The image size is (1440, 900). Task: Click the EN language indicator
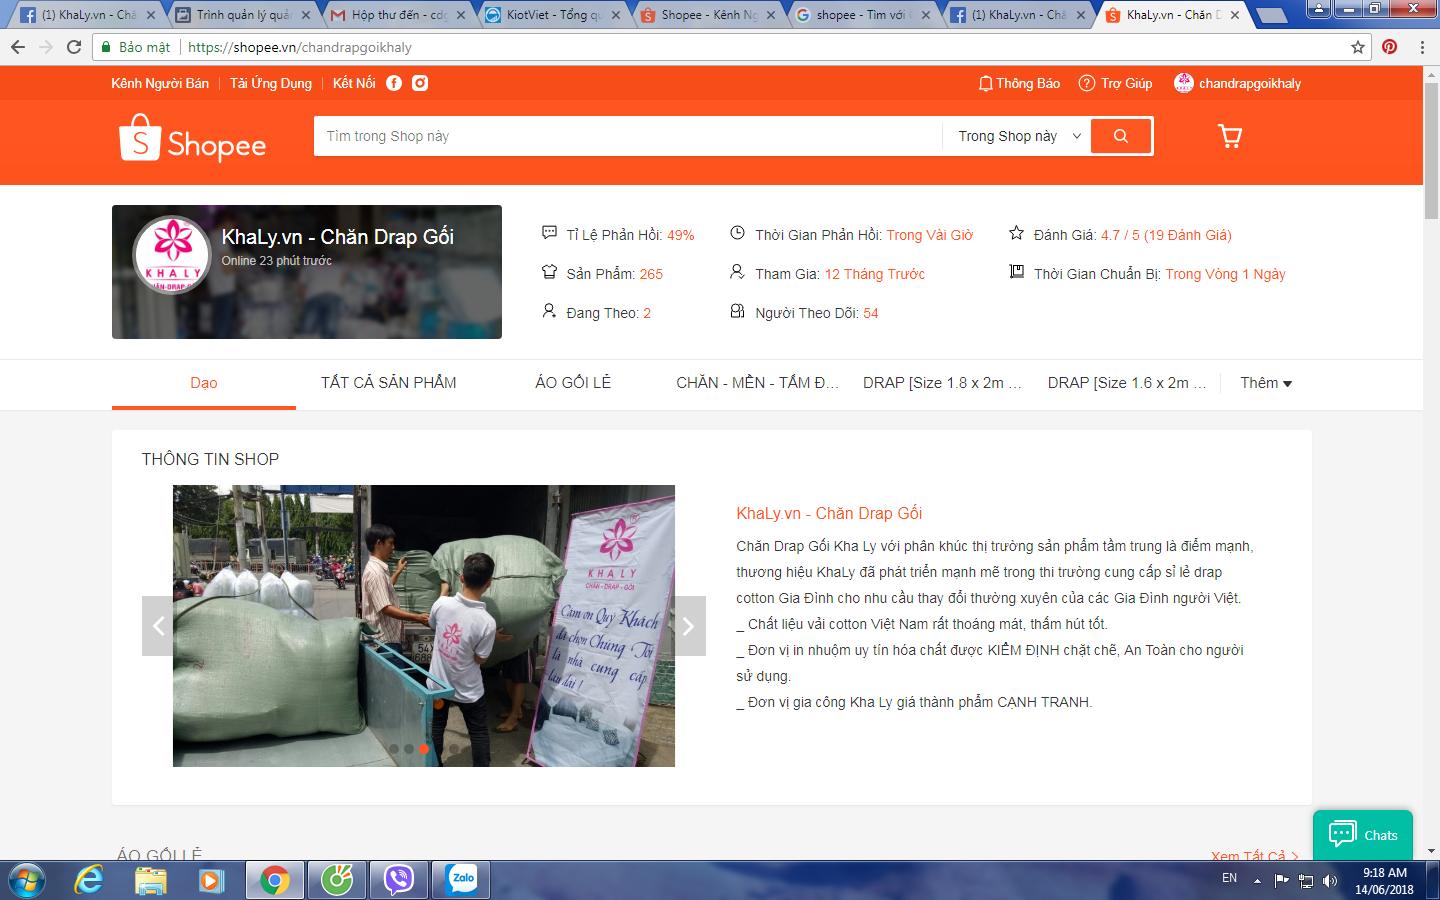point(1229,878)
